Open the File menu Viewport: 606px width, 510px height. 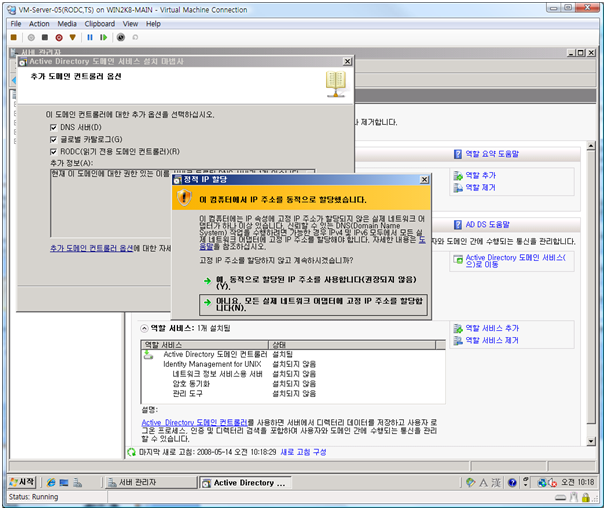click(16, 24)
